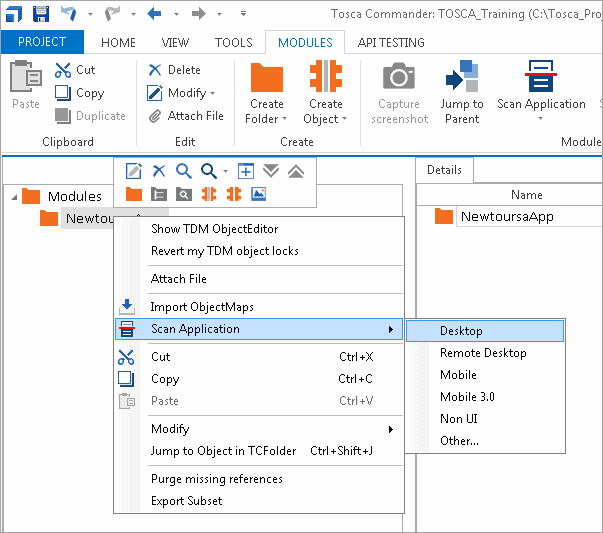Select Revert my TDM object locks
This screenshot has width=603, height=533.
[x=259, y=251]
